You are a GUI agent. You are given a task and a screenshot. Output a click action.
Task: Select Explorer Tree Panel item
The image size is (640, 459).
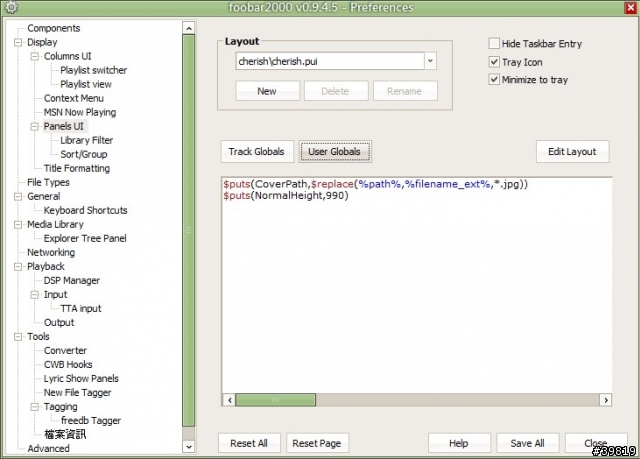(x=85, y=238)
